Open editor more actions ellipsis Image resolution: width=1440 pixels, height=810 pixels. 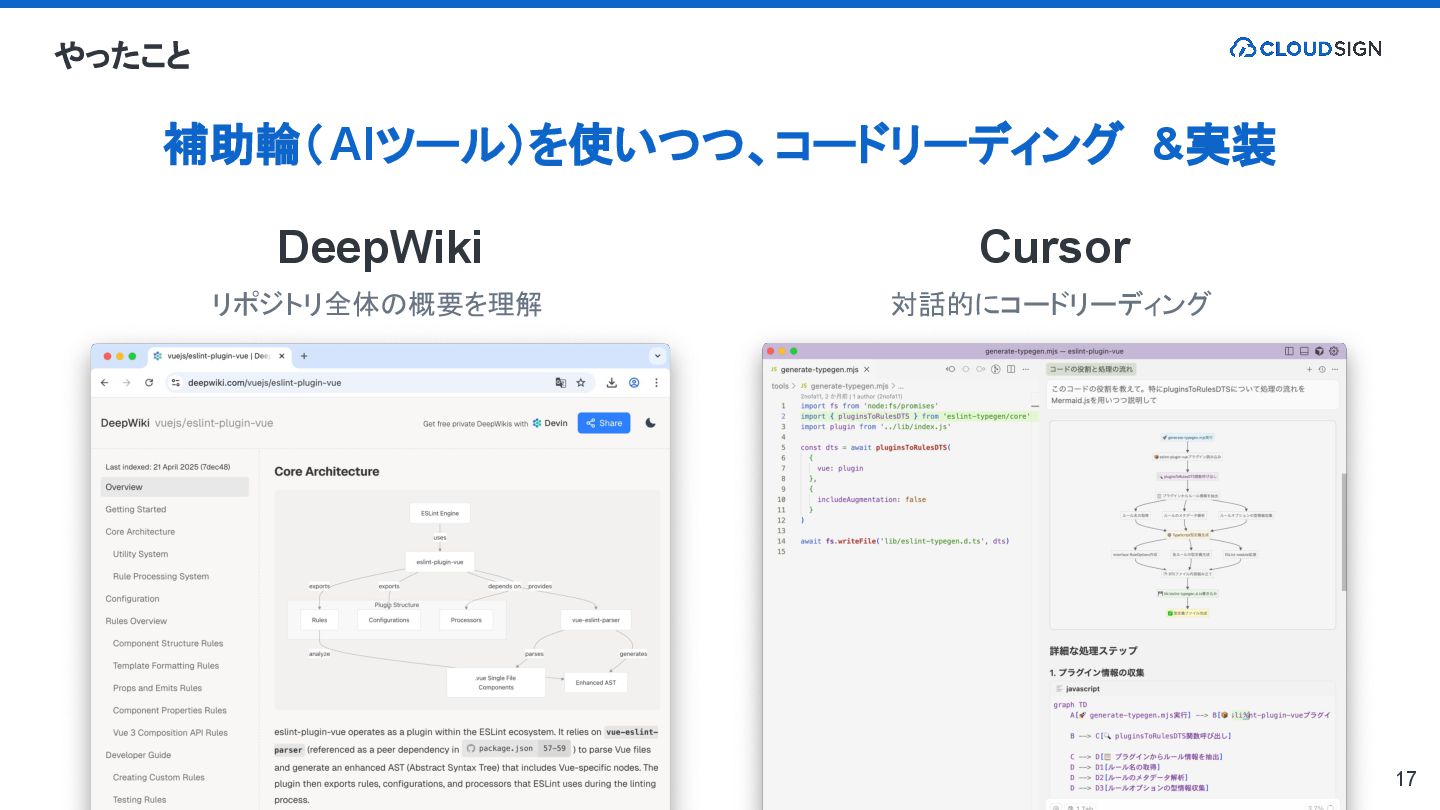point(1026,369)
